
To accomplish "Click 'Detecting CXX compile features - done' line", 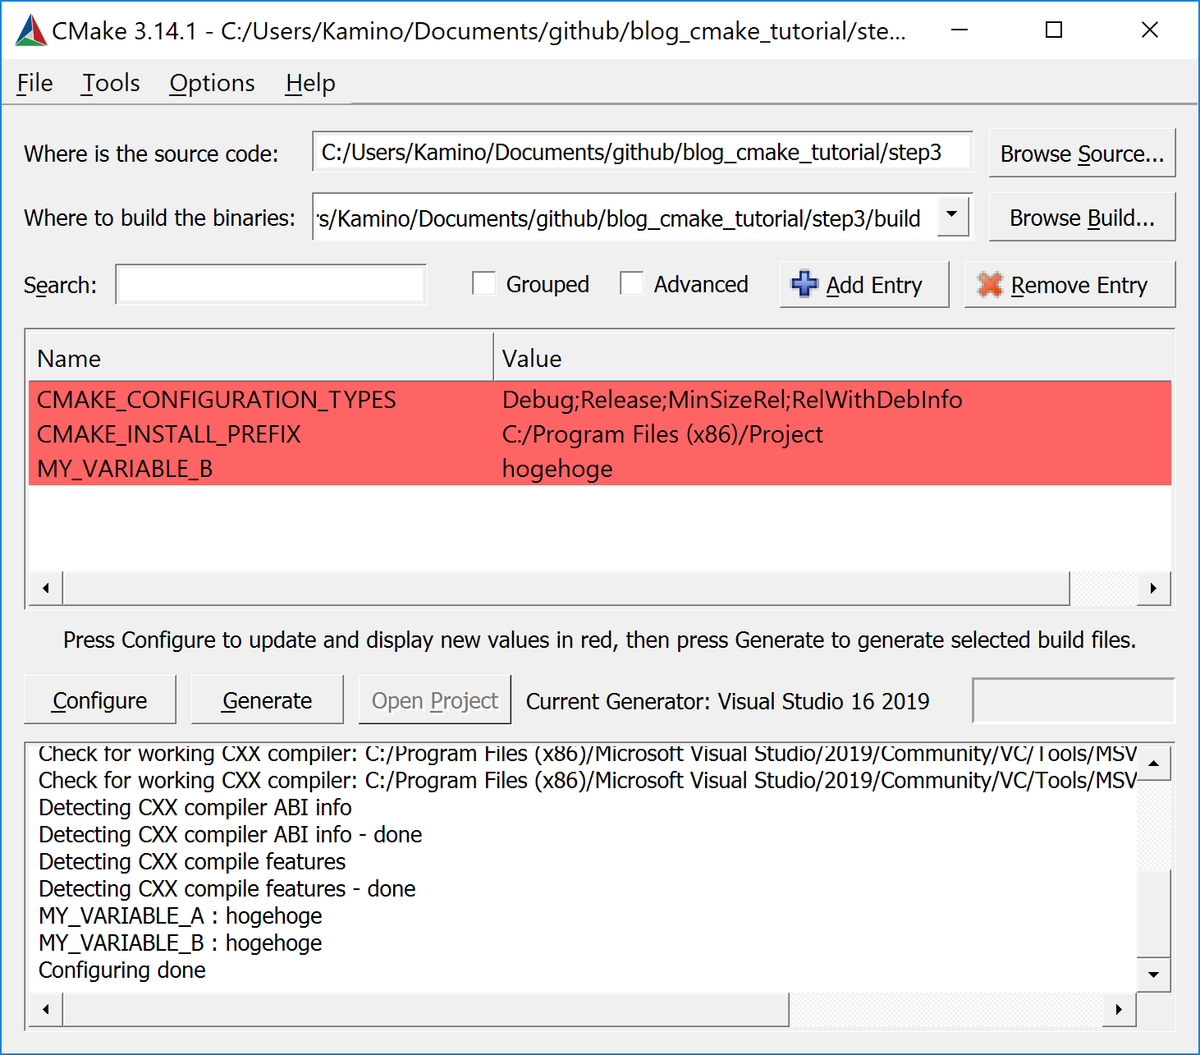I will click(x=227, y=889).
